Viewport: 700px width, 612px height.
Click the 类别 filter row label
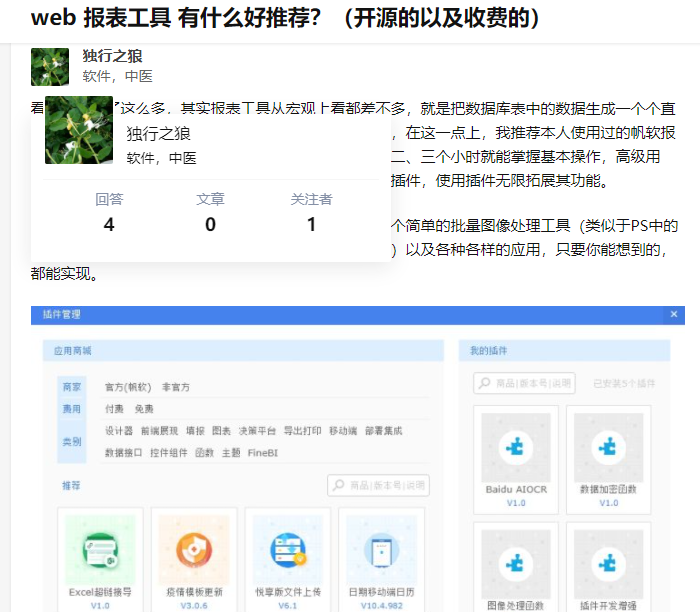tap(71, 441)
